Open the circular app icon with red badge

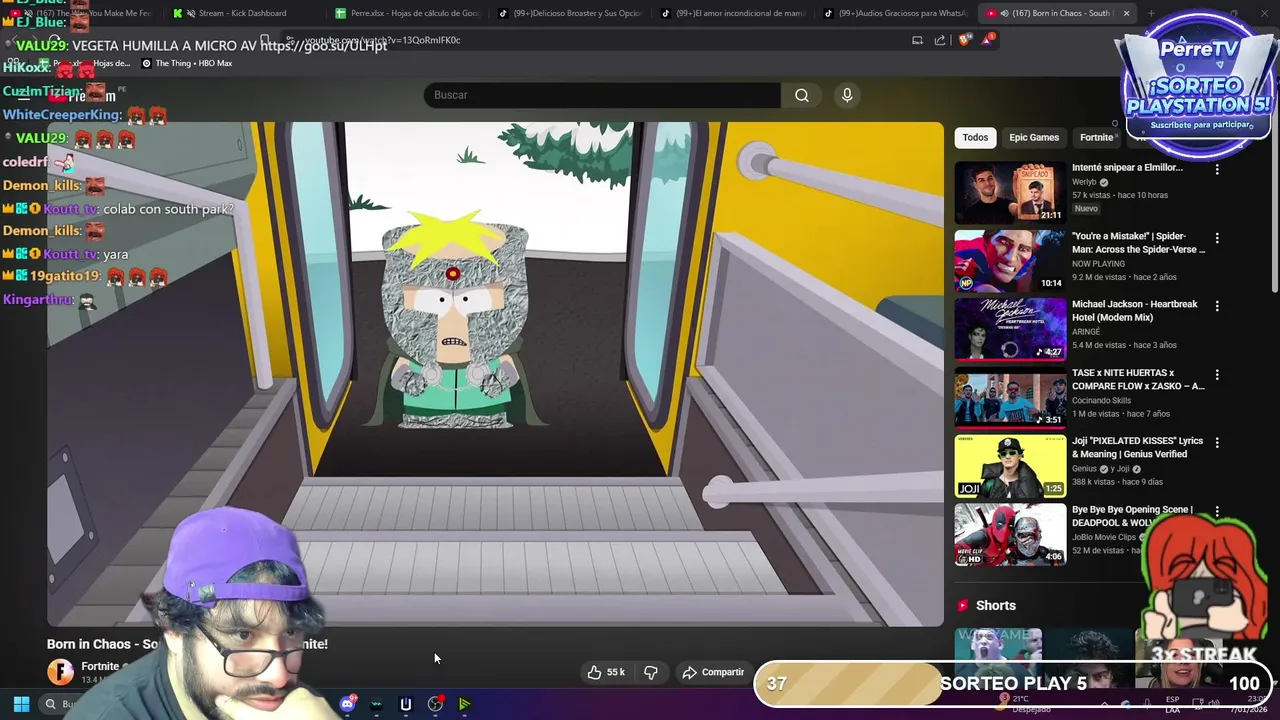click(435, 704)
